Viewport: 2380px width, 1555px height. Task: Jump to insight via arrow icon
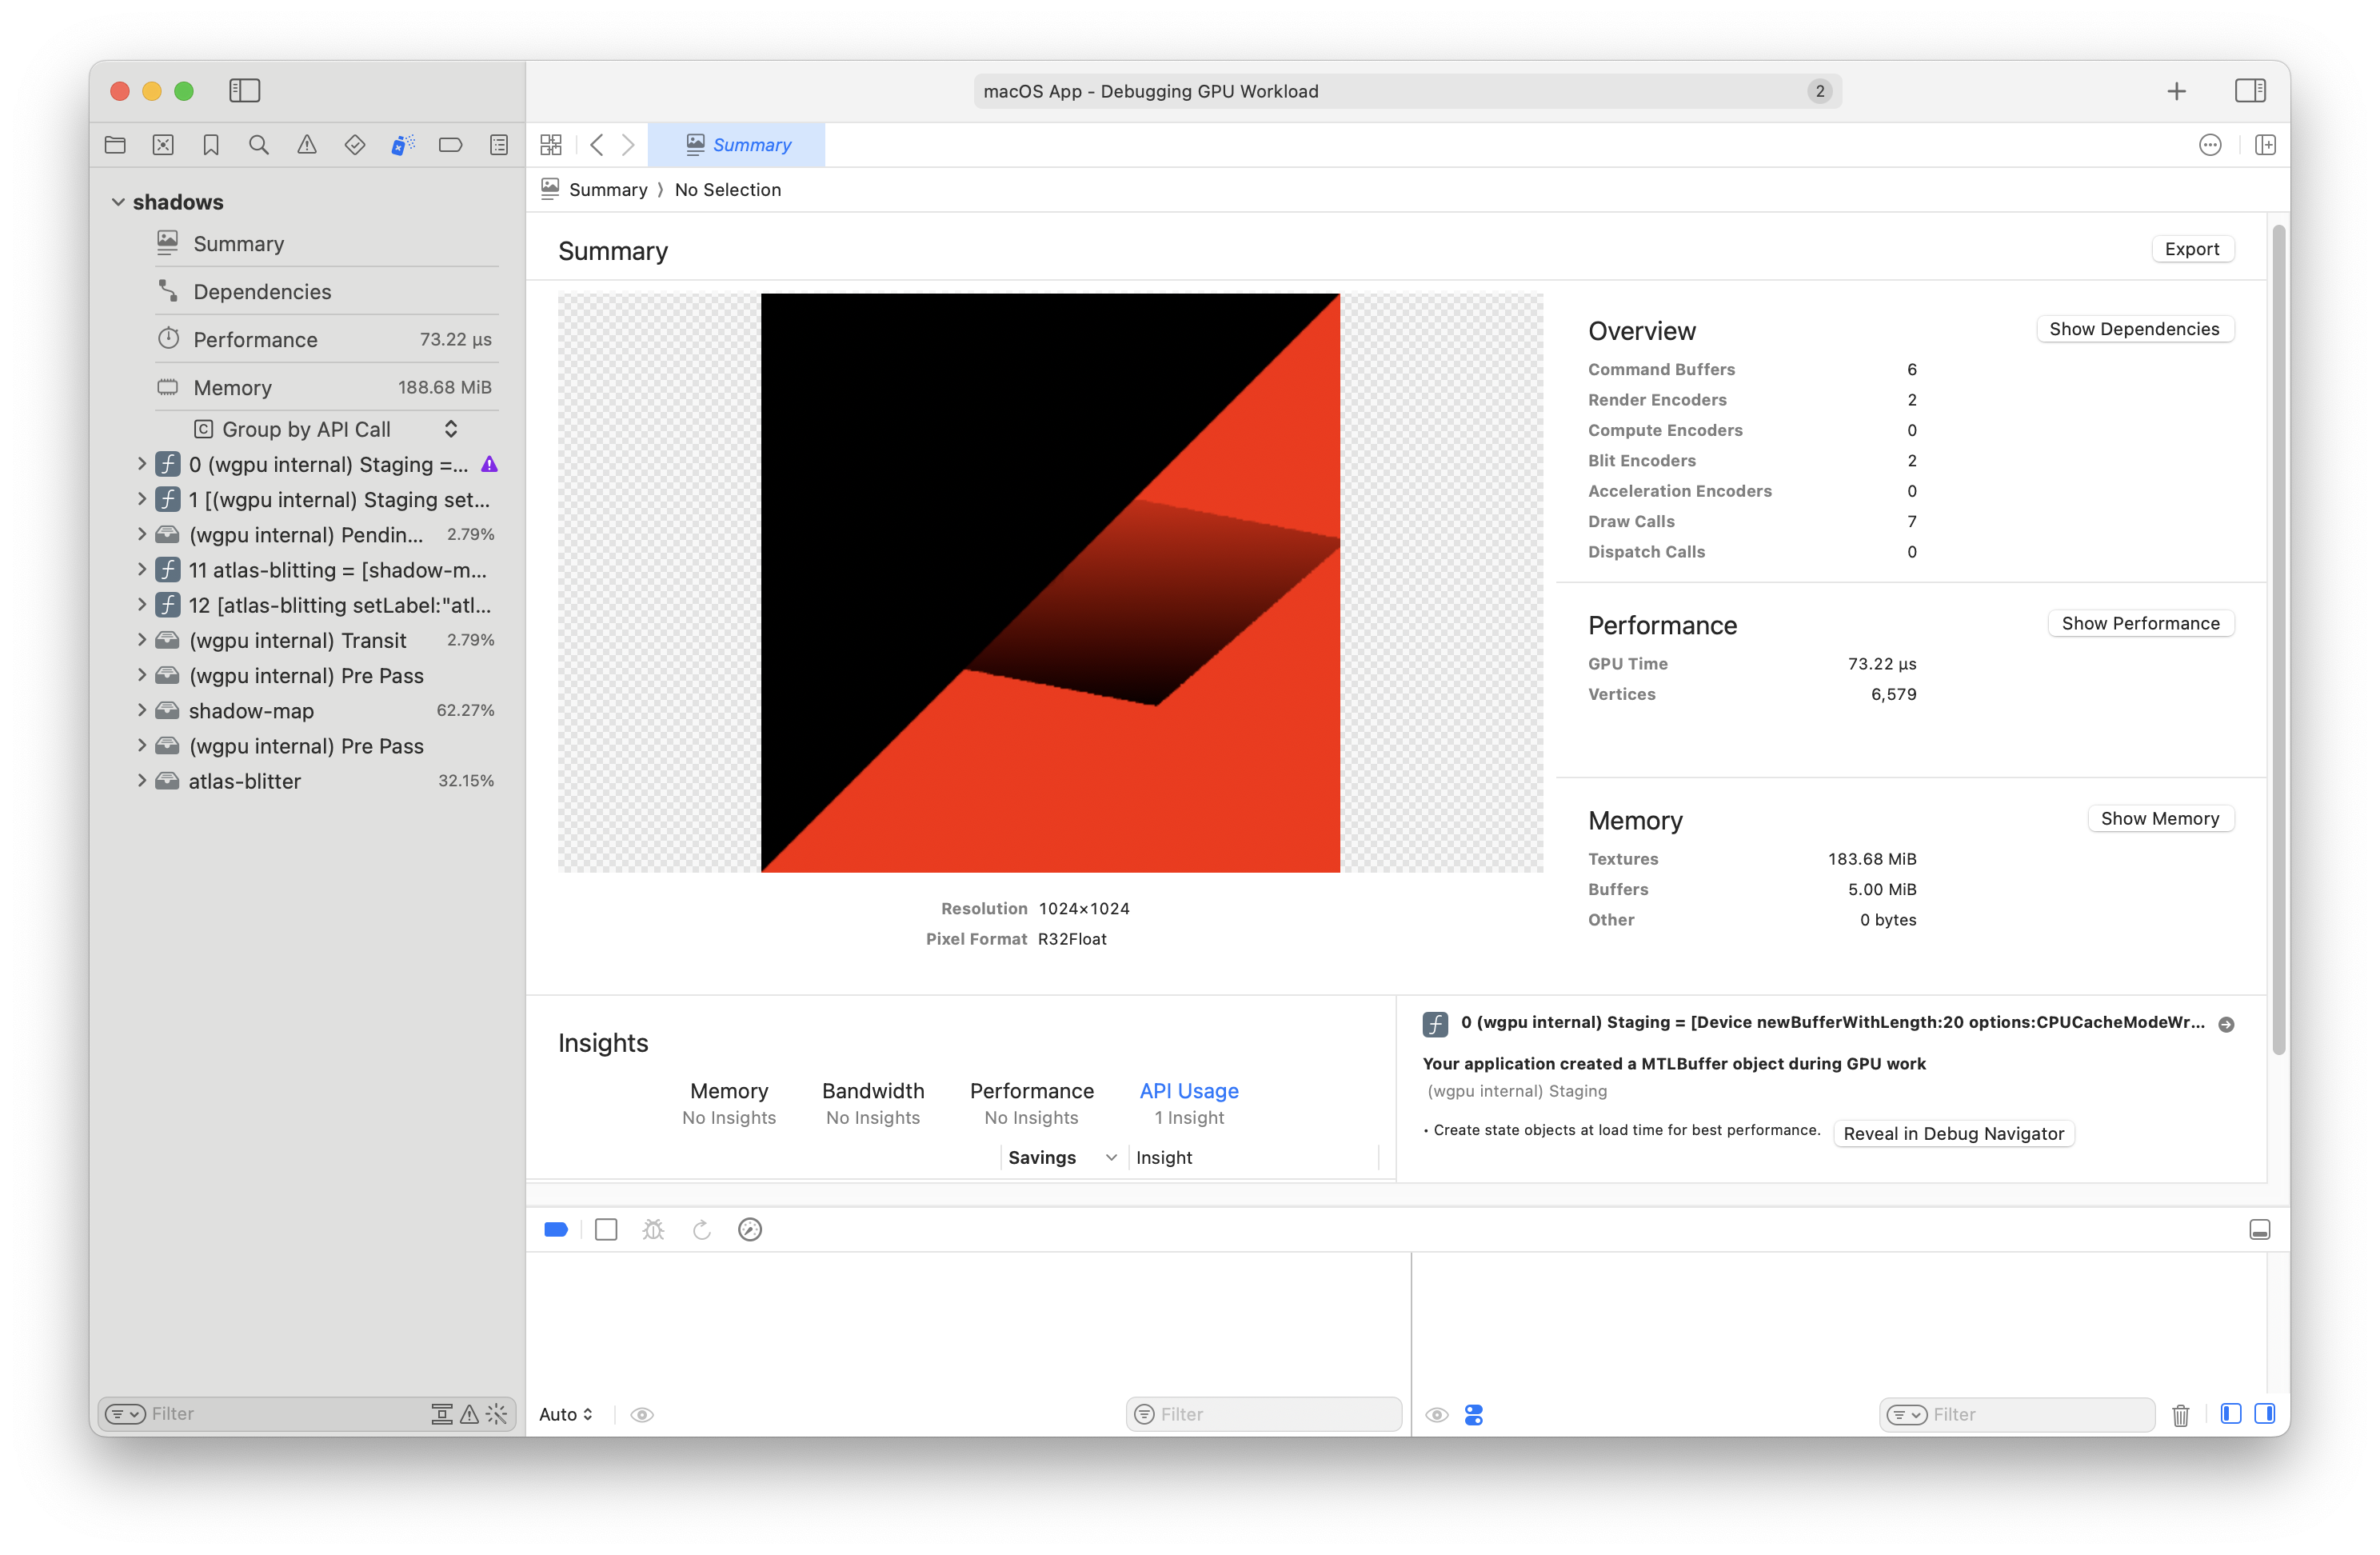click(2226, 1024)
